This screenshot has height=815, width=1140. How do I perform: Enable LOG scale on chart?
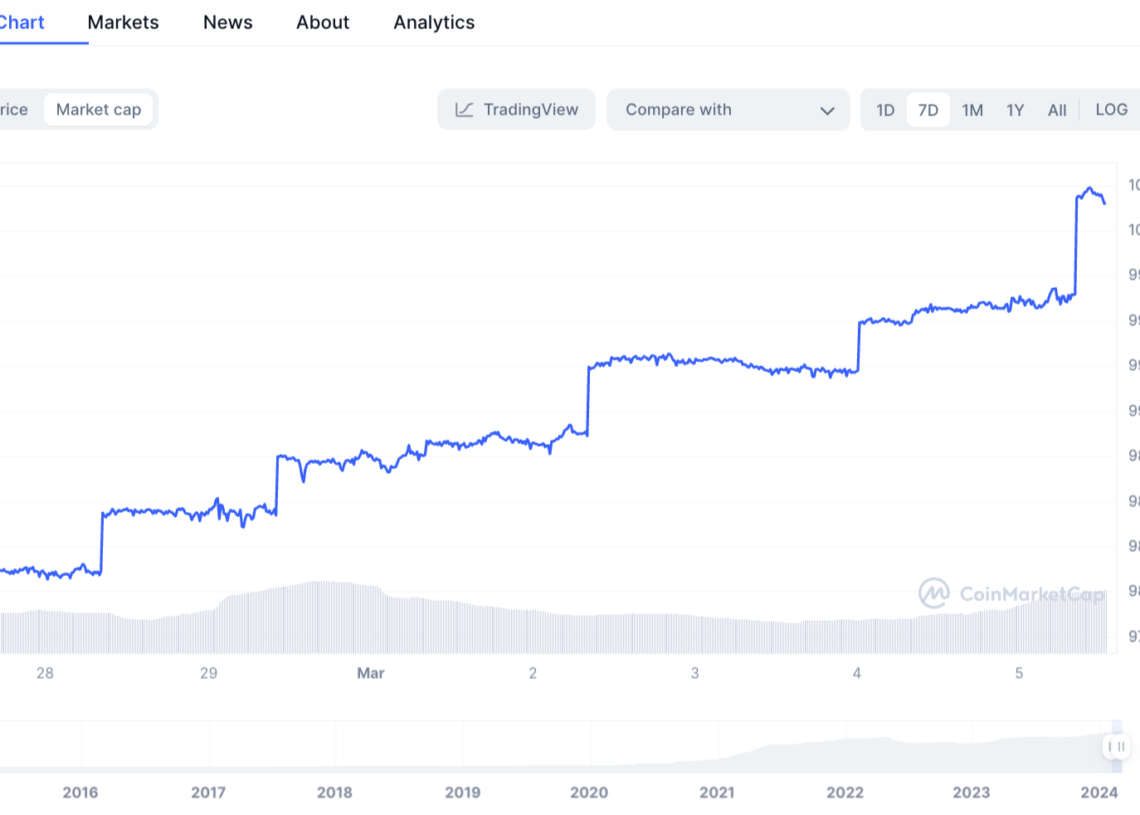point(1111,110)
